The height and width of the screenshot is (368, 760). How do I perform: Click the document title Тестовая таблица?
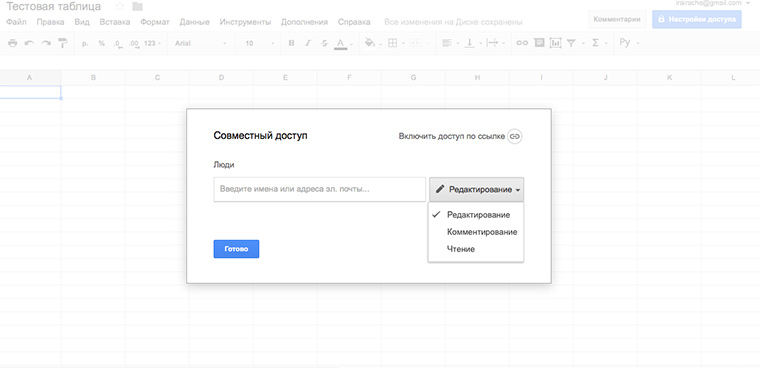(54, 7)
